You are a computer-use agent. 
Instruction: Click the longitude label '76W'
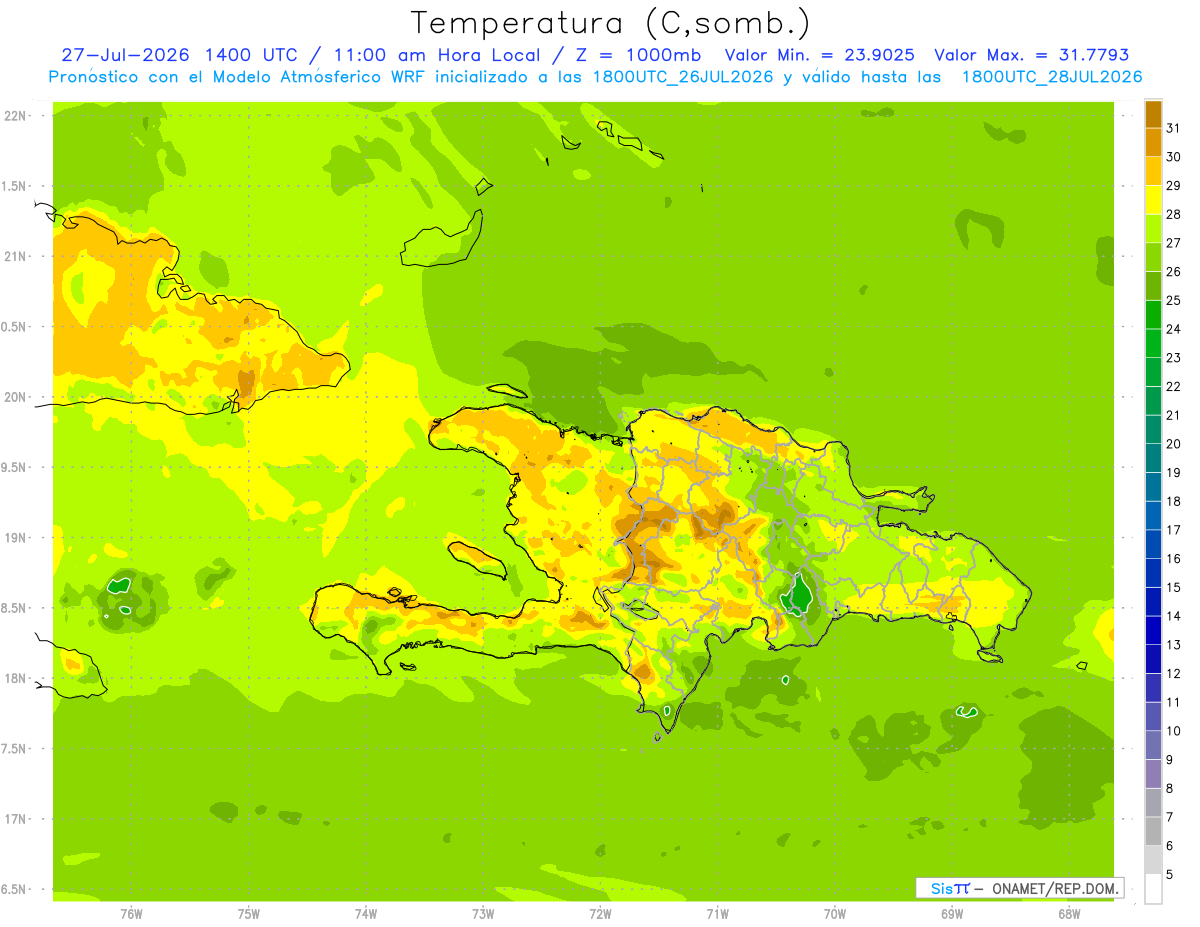[x=131, y=915]
